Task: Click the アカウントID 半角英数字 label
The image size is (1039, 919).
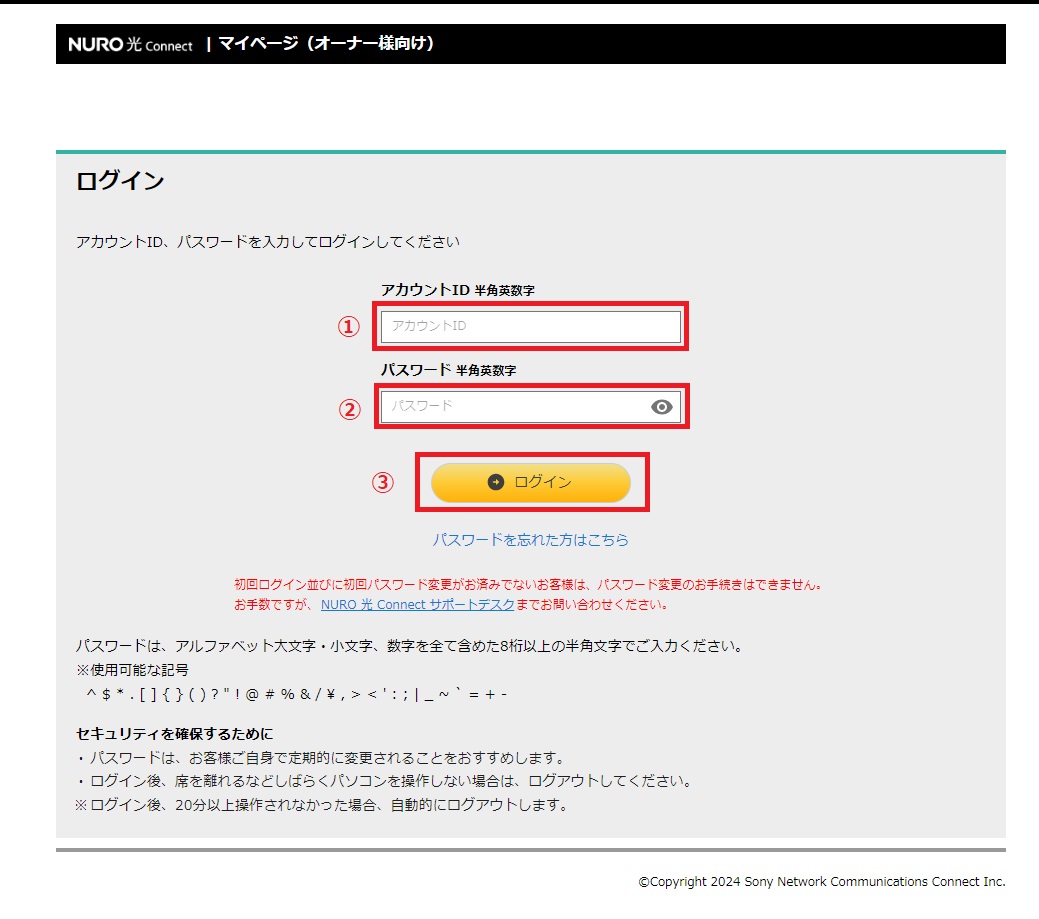Action: (x=458, y=290)
